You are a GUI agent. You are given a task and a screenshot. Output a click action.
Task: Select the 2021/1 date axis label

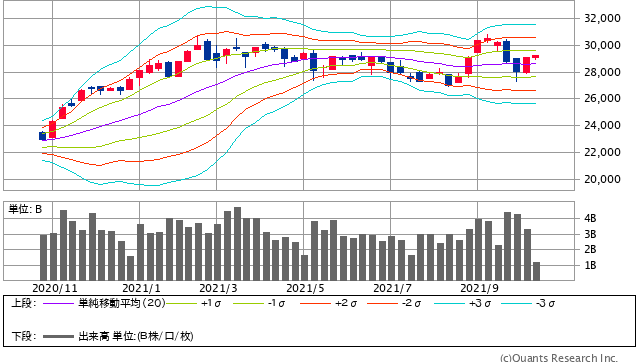point(141,288)
